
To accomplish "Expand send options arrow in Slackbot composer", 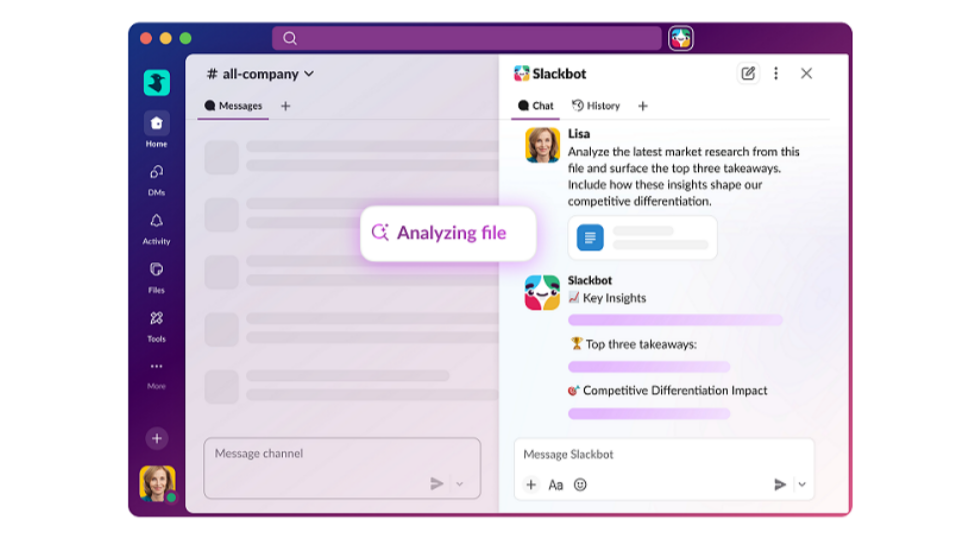I will click(801, 485).
